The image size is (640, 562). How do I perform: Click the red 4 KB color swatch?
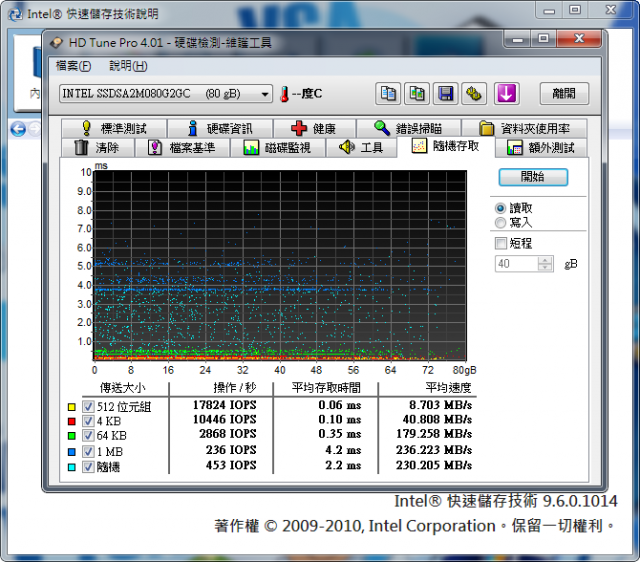pyautogui.click(x=72, y=421)
